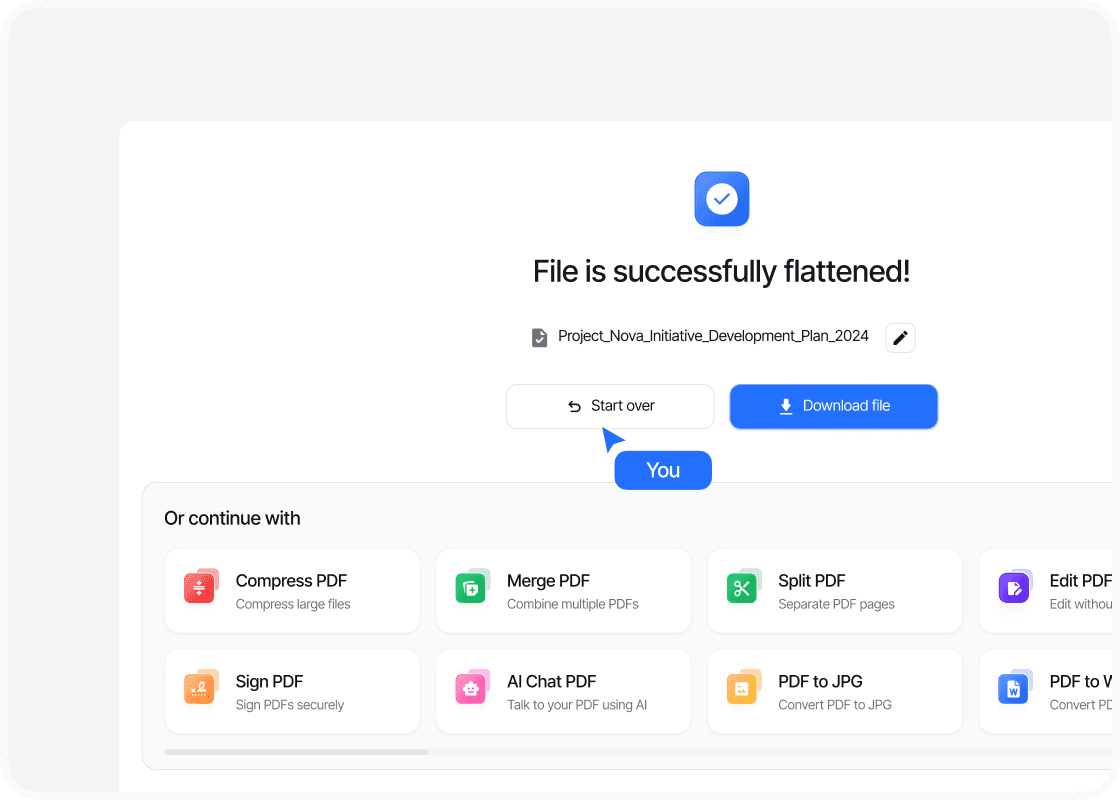Click the orange Sign PDF icon

pos(200,688)
